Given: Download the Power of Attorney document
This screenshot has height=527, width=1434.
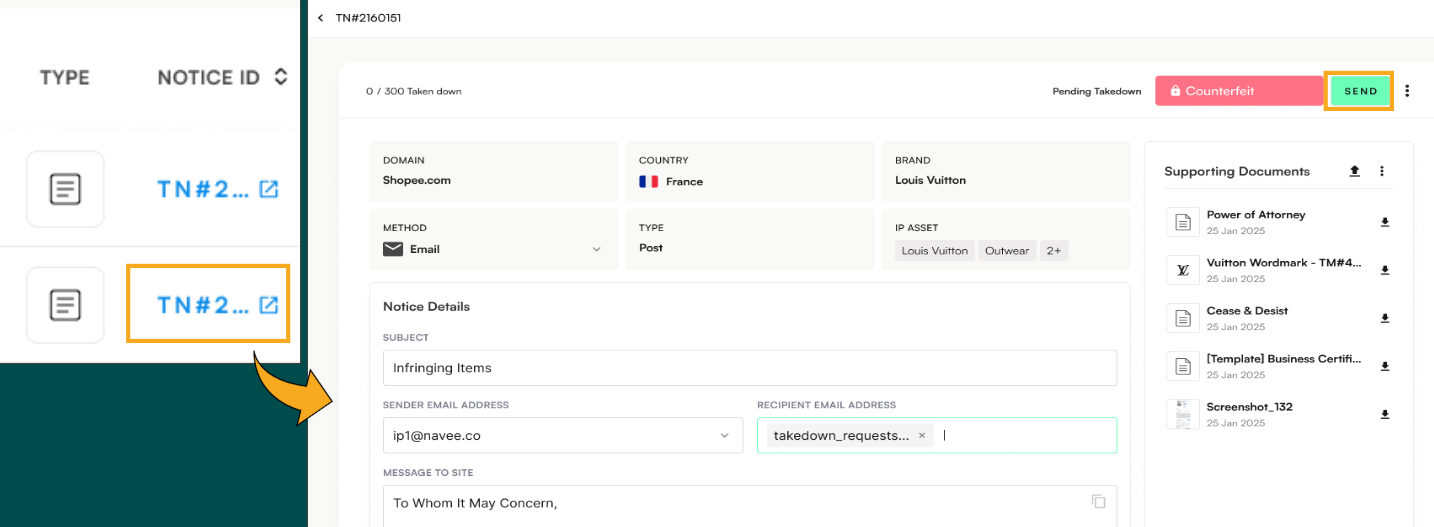Looking at the screenshot, I should tap(1385, 222).
